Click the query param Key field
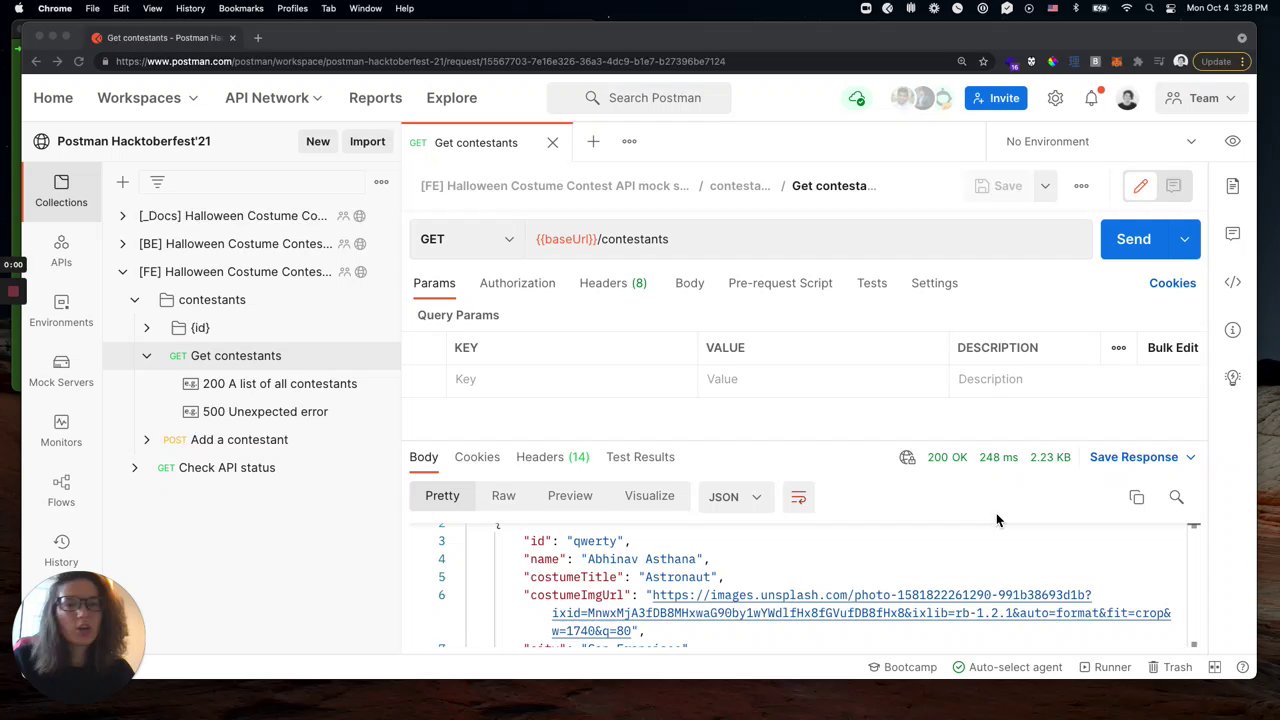Viewport: 1280px width, 720px height. click(572, 379)
